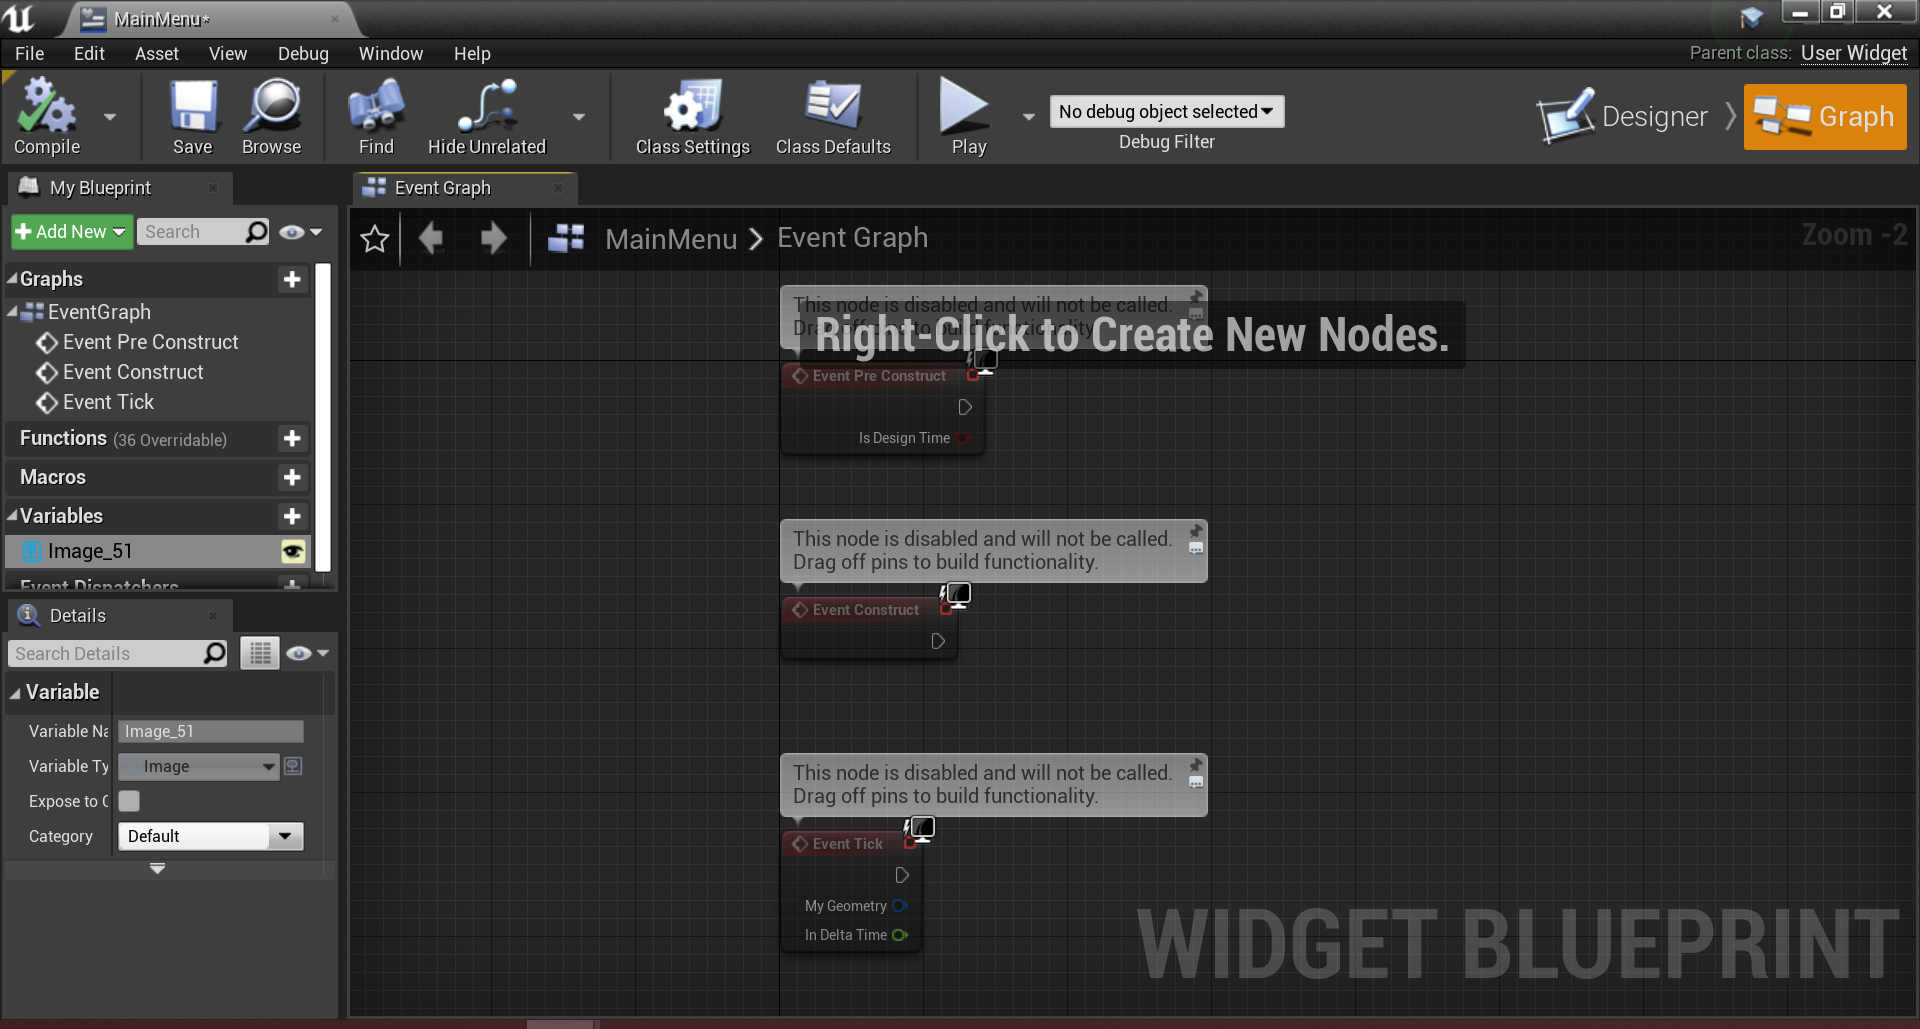Switch to Graph mode

click(x=1825, y=117)
